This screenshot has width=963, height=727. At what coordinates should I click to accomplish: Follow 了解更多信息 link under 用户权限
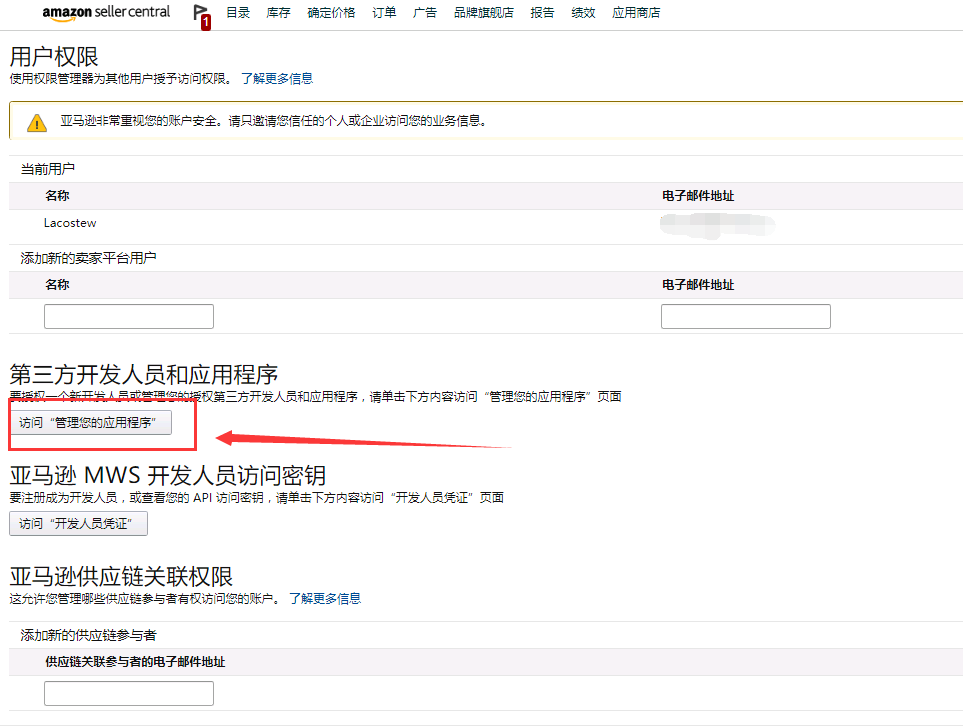(x=277, y=79)
